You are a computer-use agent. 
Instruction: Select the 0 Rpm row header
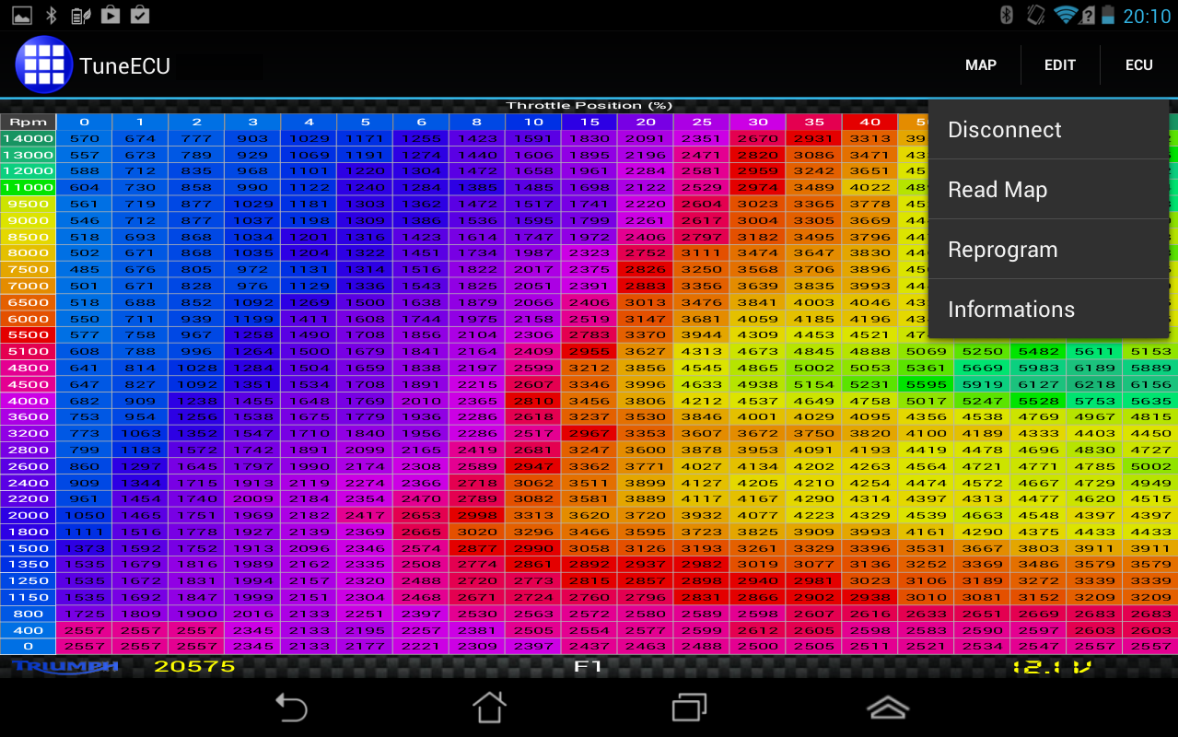(x=28, y=646)
